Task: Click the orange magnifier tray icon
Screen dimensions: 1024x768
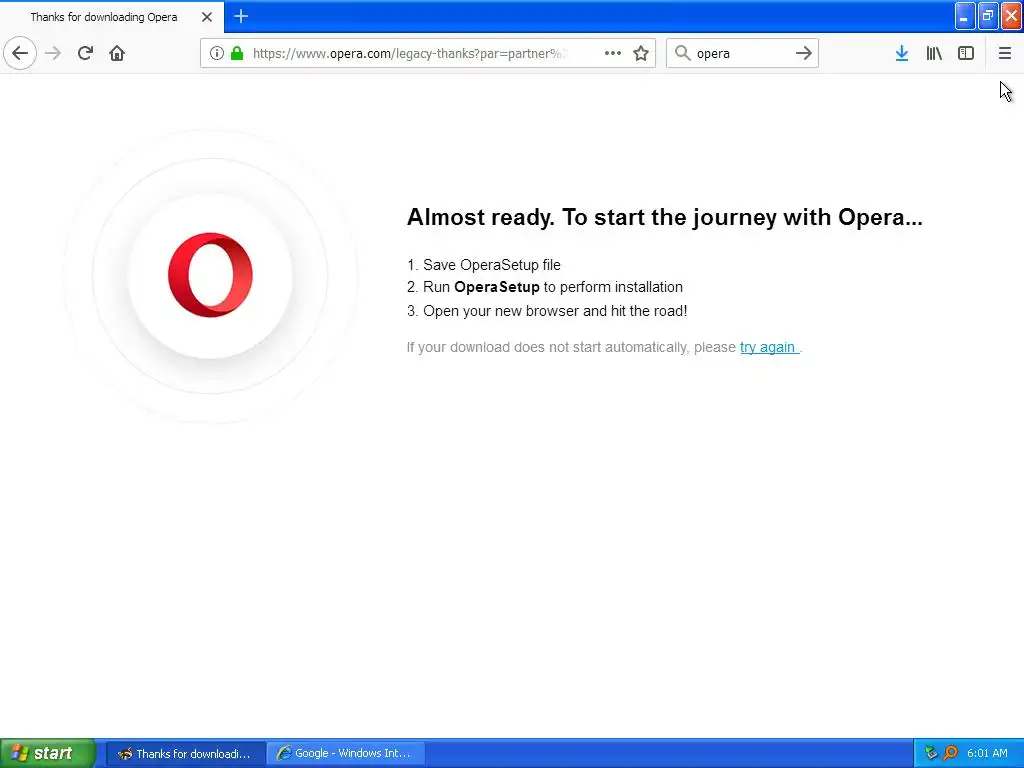Action: 950,753
